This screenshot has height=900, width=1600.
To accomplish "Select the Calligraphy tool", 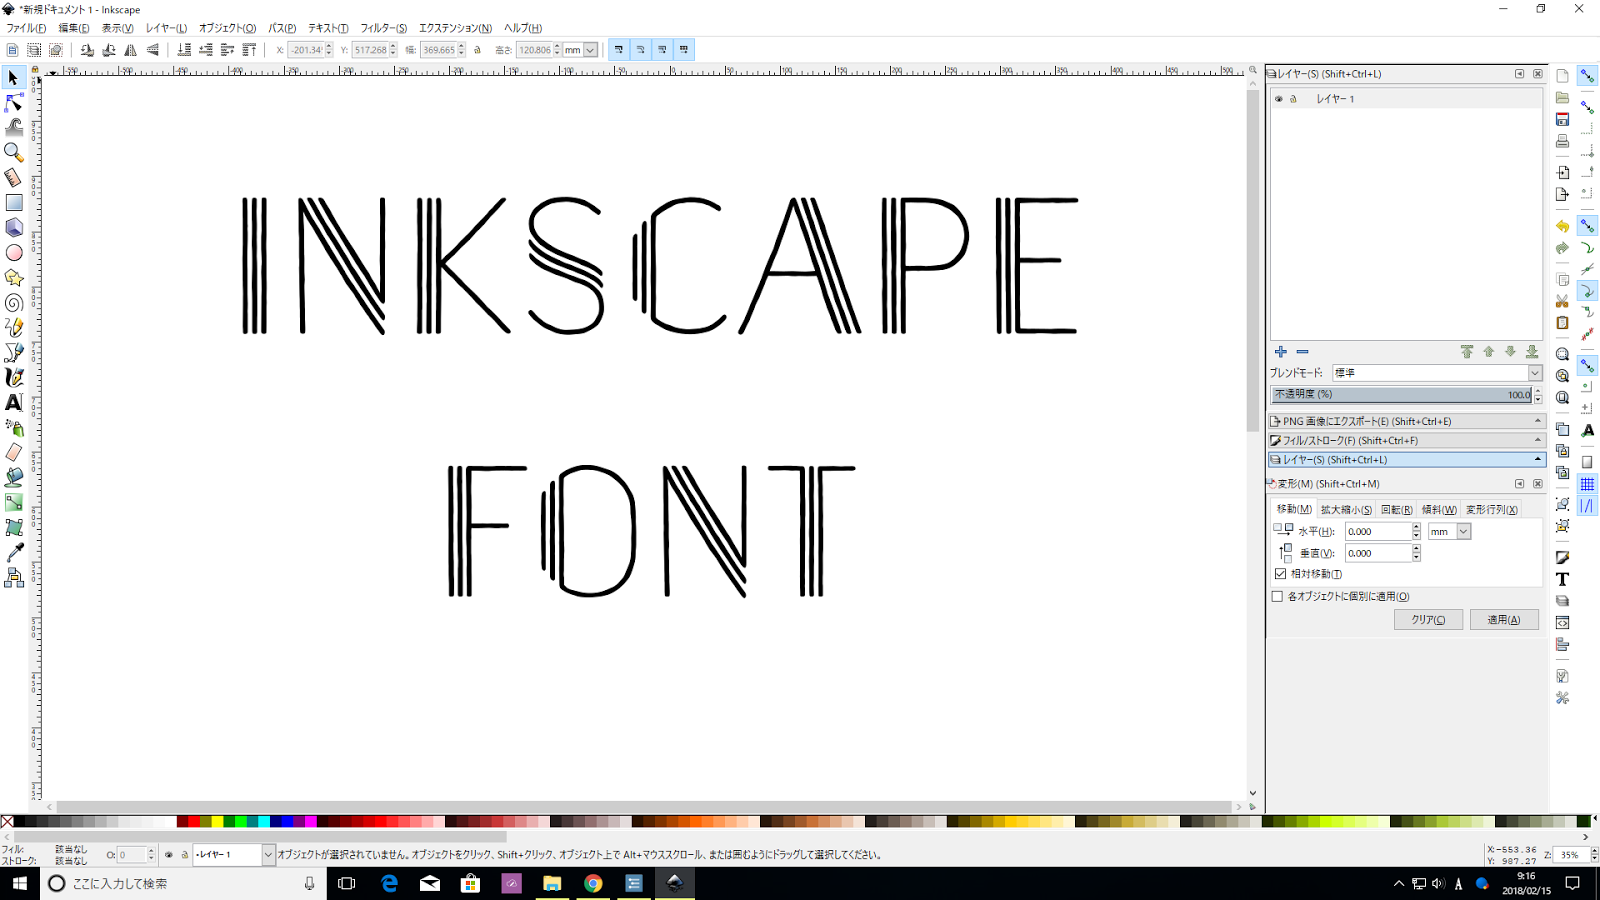I will (x=14, y=378).
